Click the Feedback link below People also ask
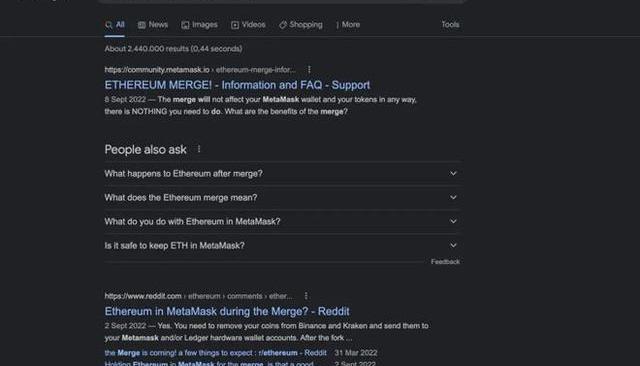640x366 pixels. pos(445,262)
